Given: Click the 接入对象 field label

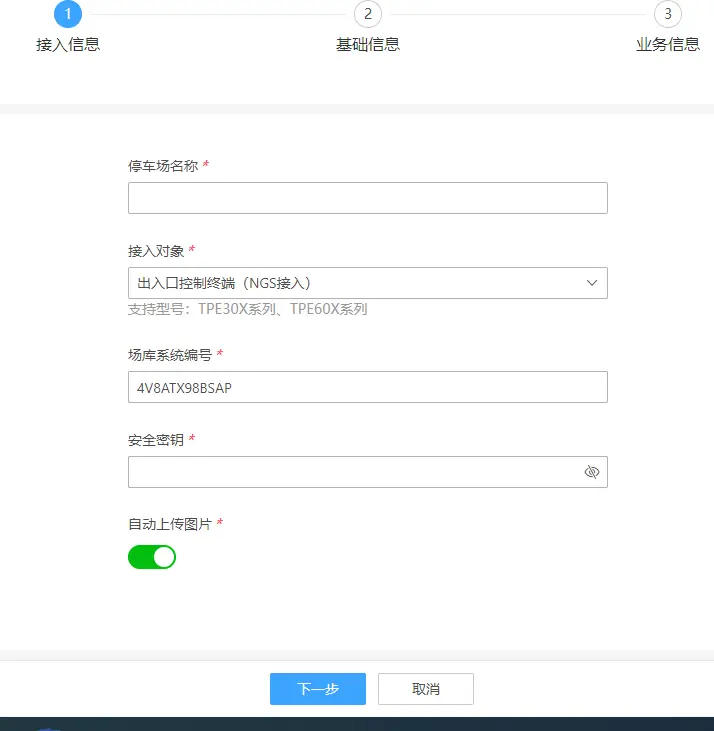Looking at the screenshot, I should point(156,250).
